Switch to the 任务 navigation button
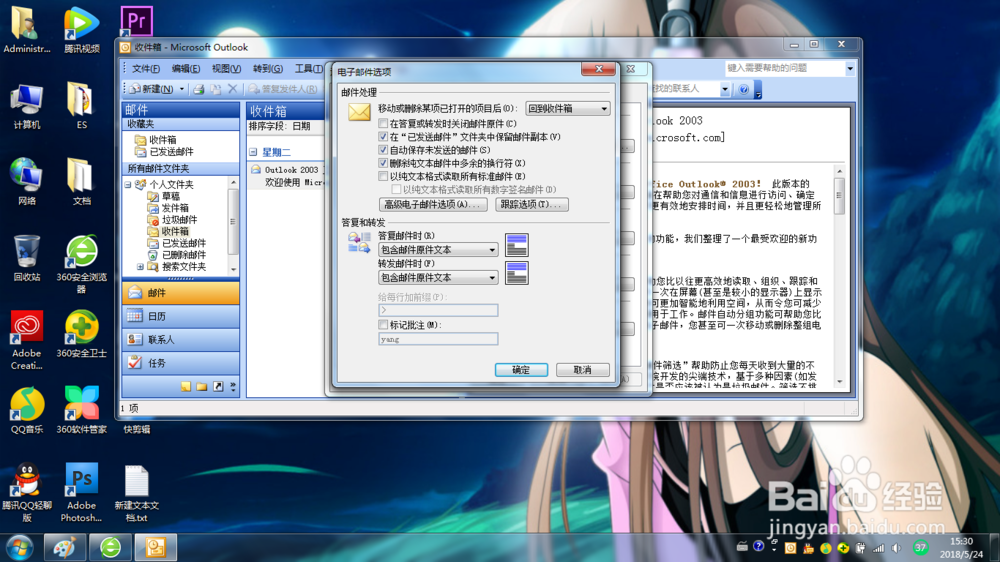The height and width of the screenshot is (562, 1000). [x=180, y=363]
